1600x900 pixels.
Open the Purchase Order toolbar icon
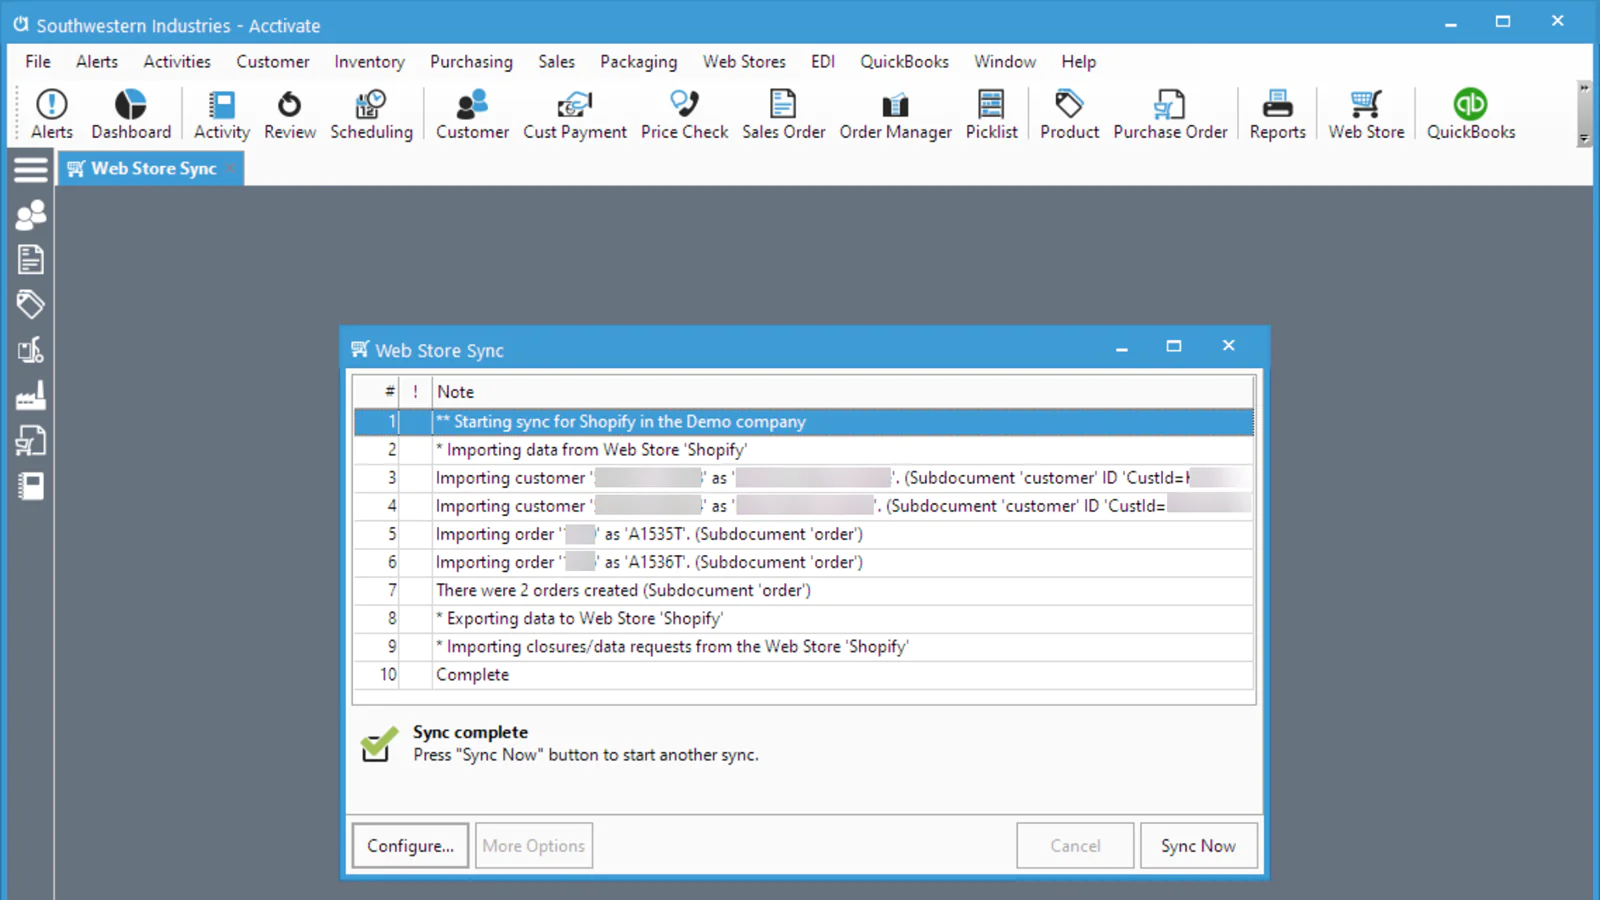pyautogui.click(x=1170, y=114)
